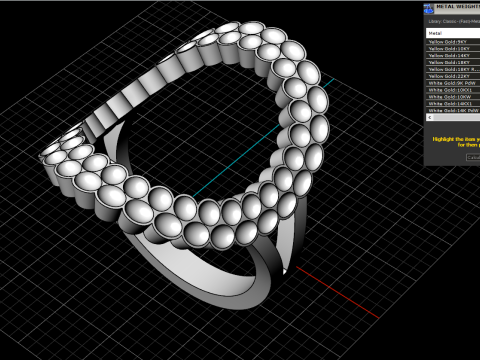Select Yellow Gold 22KY metal
Screen dimensions: 480x360
[x=453, y=76]
